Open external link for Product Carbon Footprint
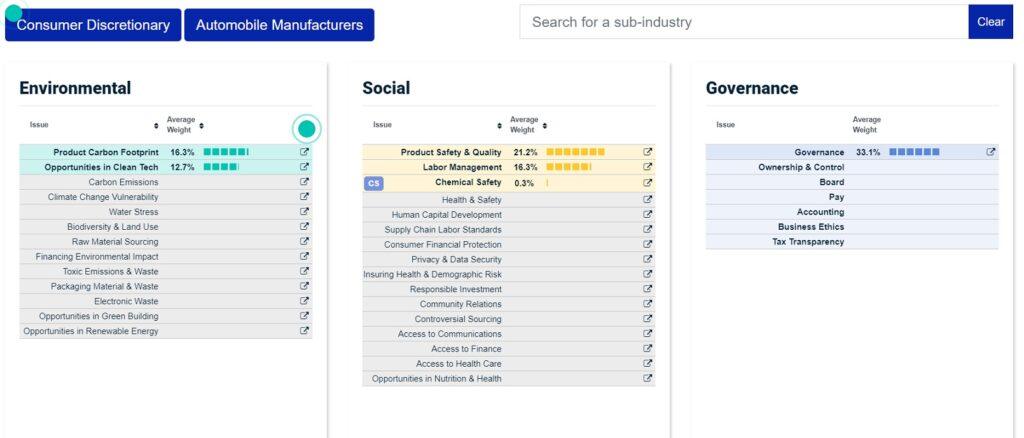Image resolution: width=1024 pixels, height=438 pixels. (304, 152)
